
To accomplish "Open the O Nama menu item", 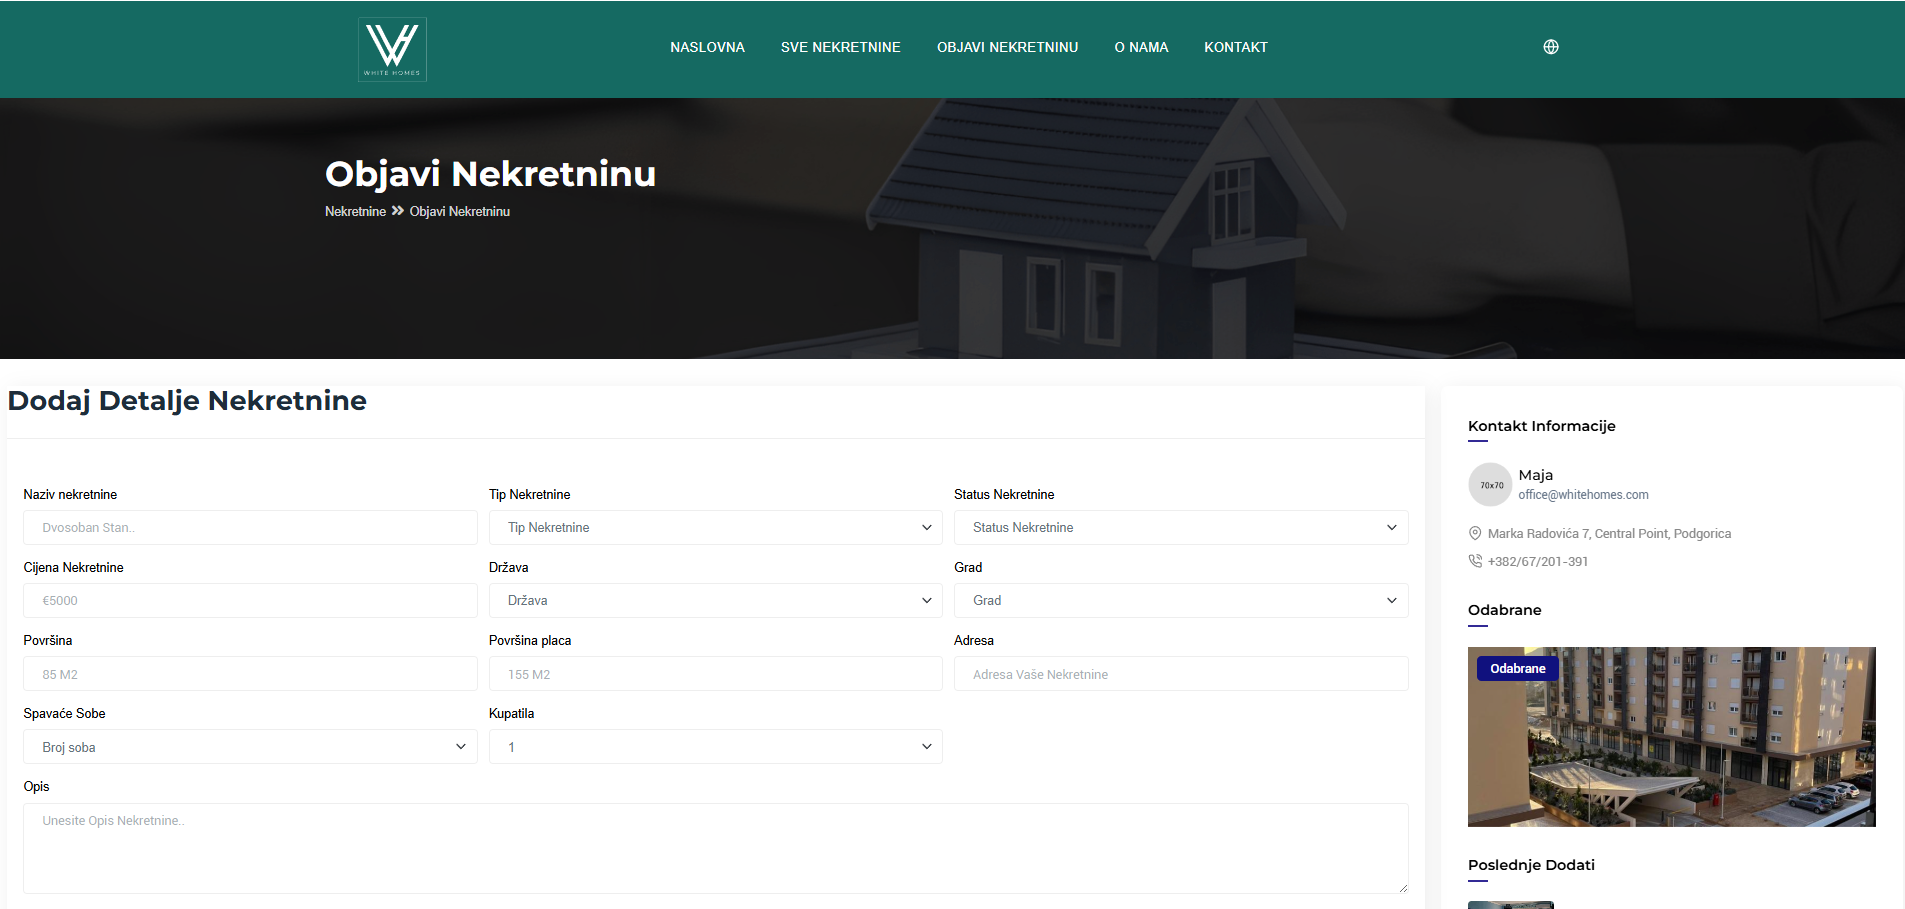I will 1141,47.
